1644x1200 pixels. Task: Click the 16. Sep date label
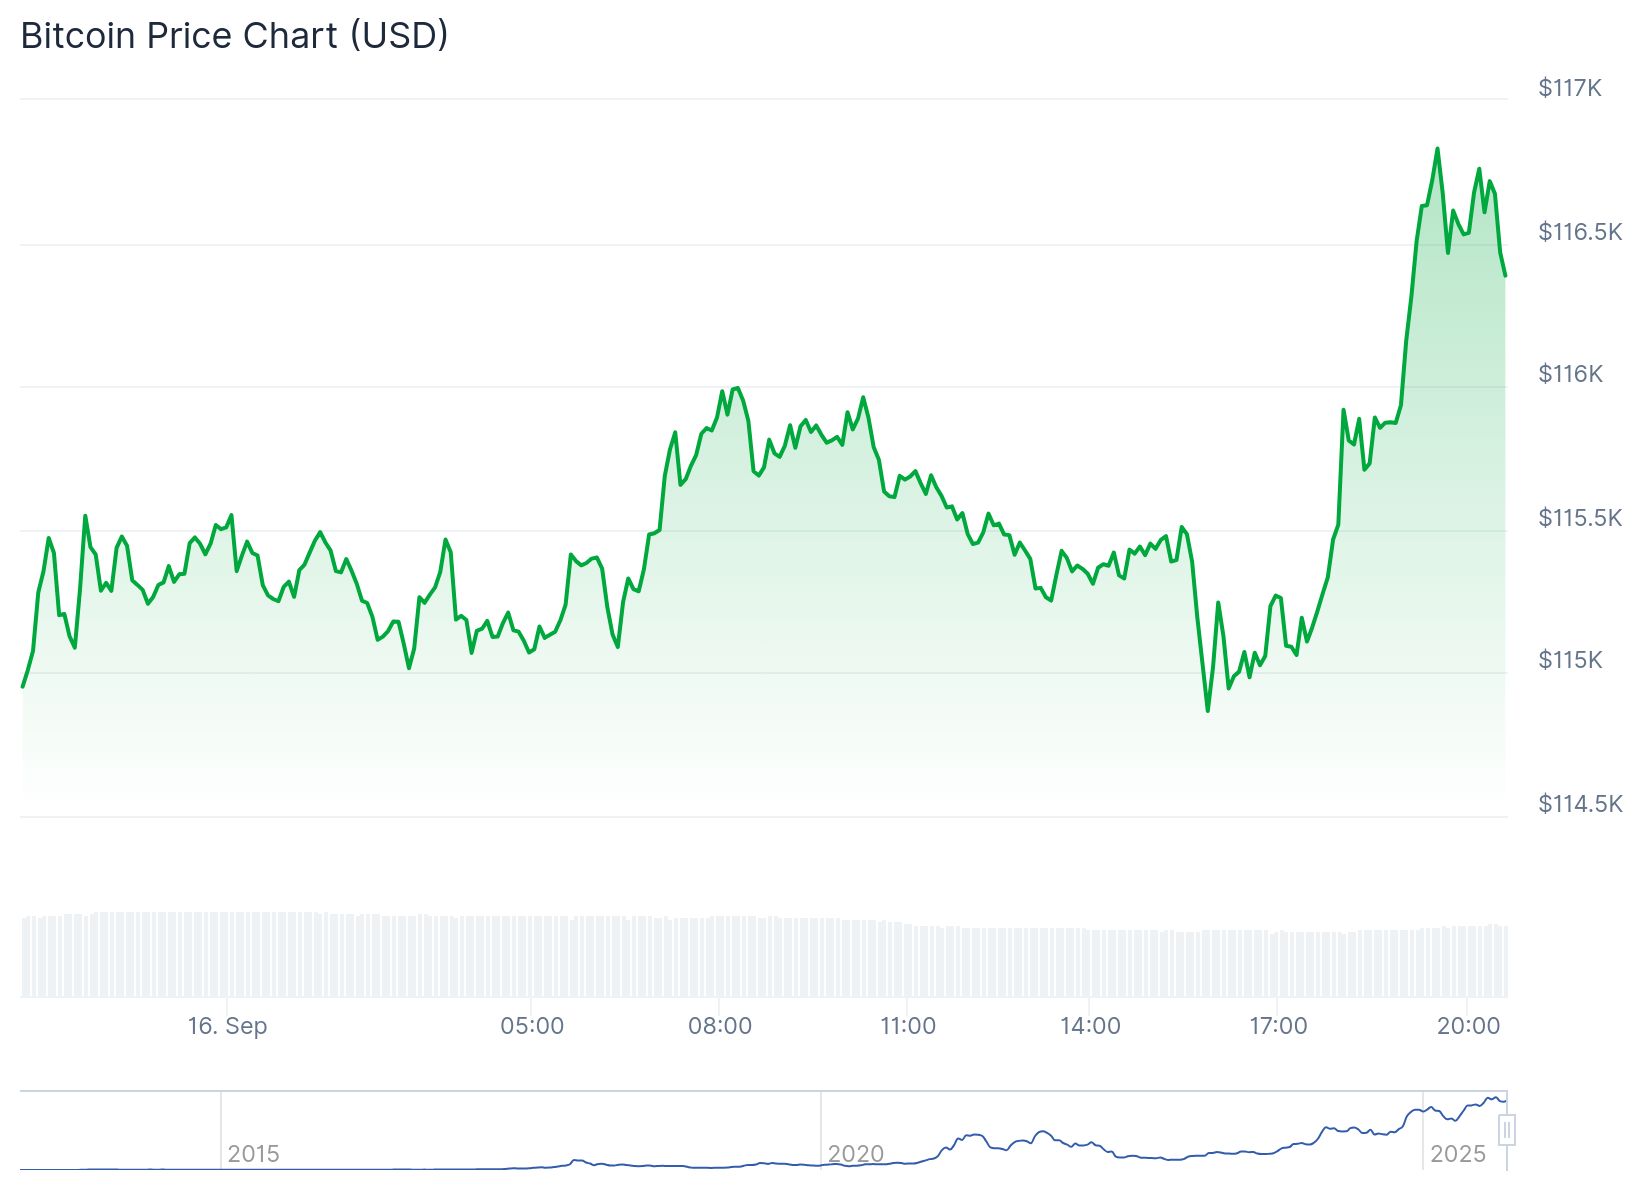227,1026
